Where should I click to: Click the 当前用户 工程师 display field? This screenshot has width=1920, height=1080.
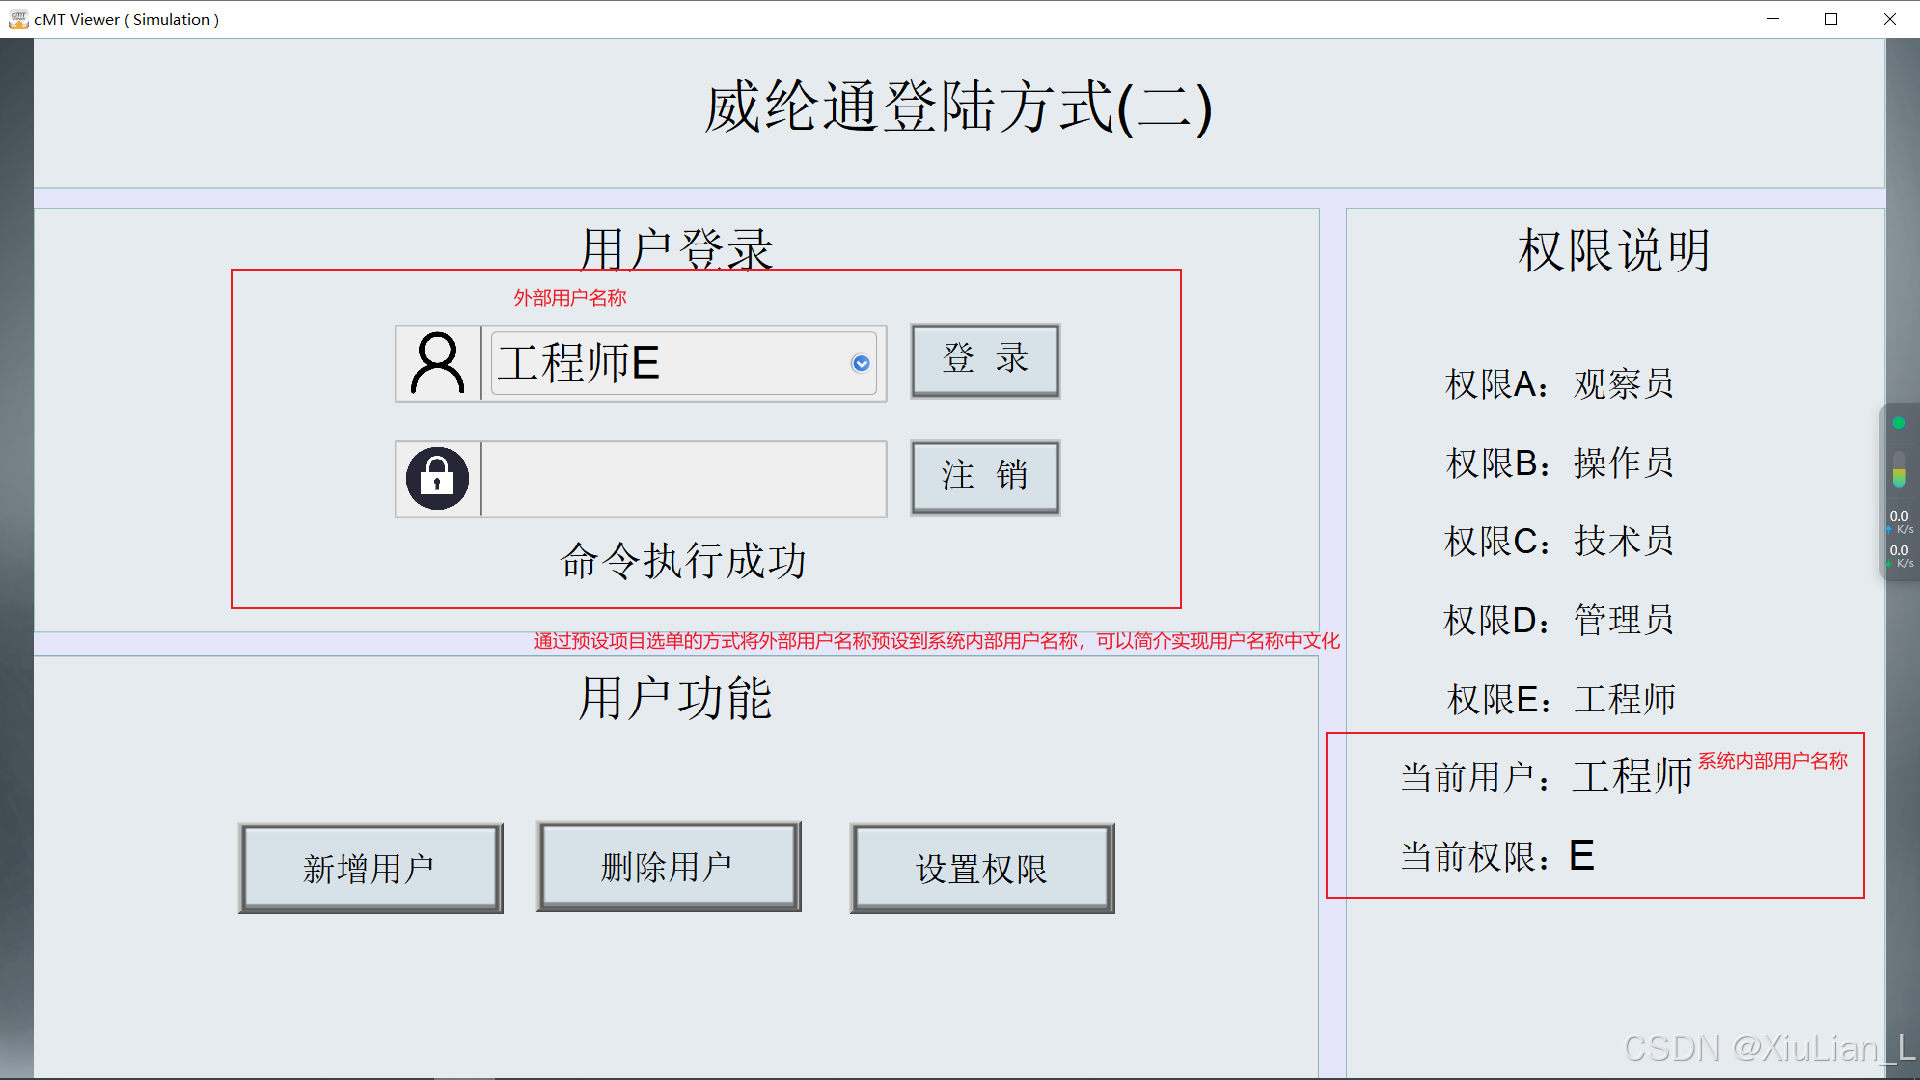coord(1631,777)
